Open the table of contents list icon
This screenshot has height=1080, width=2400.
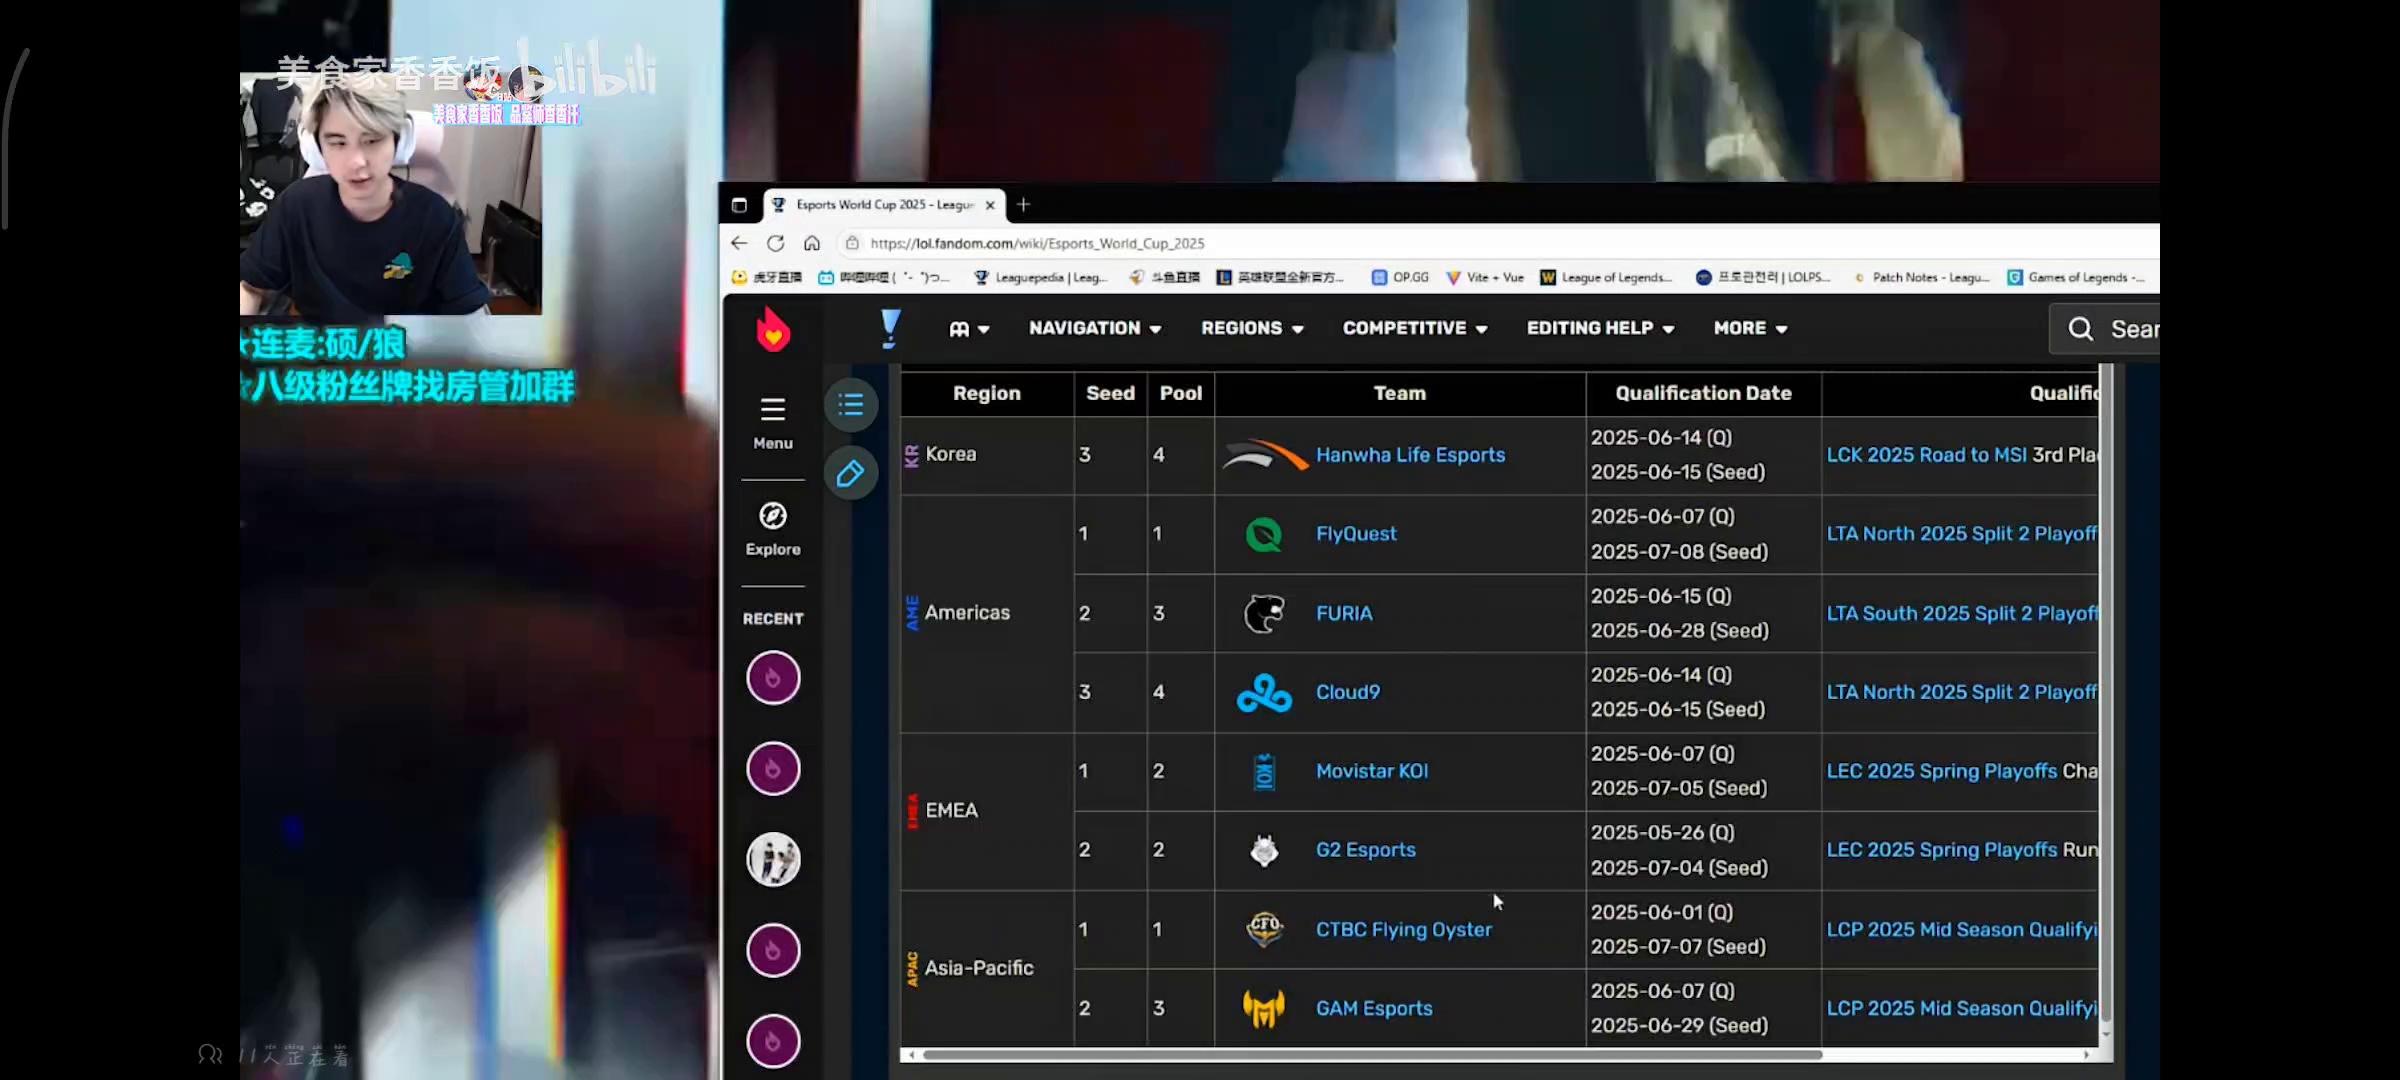851,405
